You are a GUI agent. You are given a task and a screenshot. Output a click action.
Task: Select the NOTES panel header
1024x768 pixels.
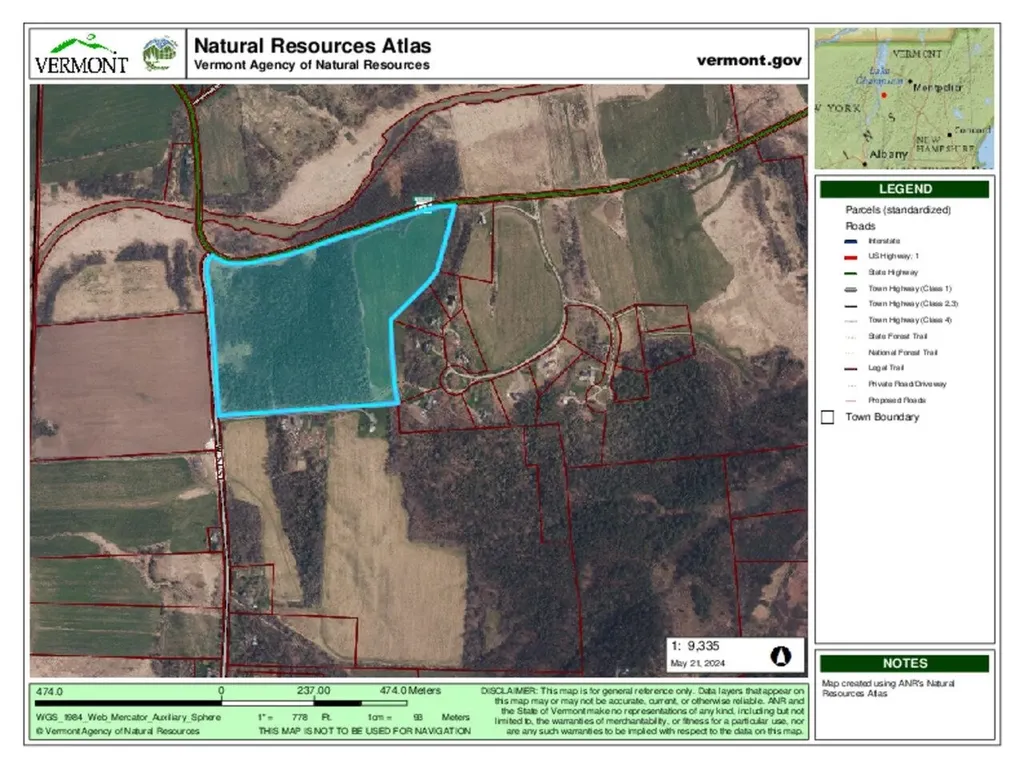[x=905, y=663]
